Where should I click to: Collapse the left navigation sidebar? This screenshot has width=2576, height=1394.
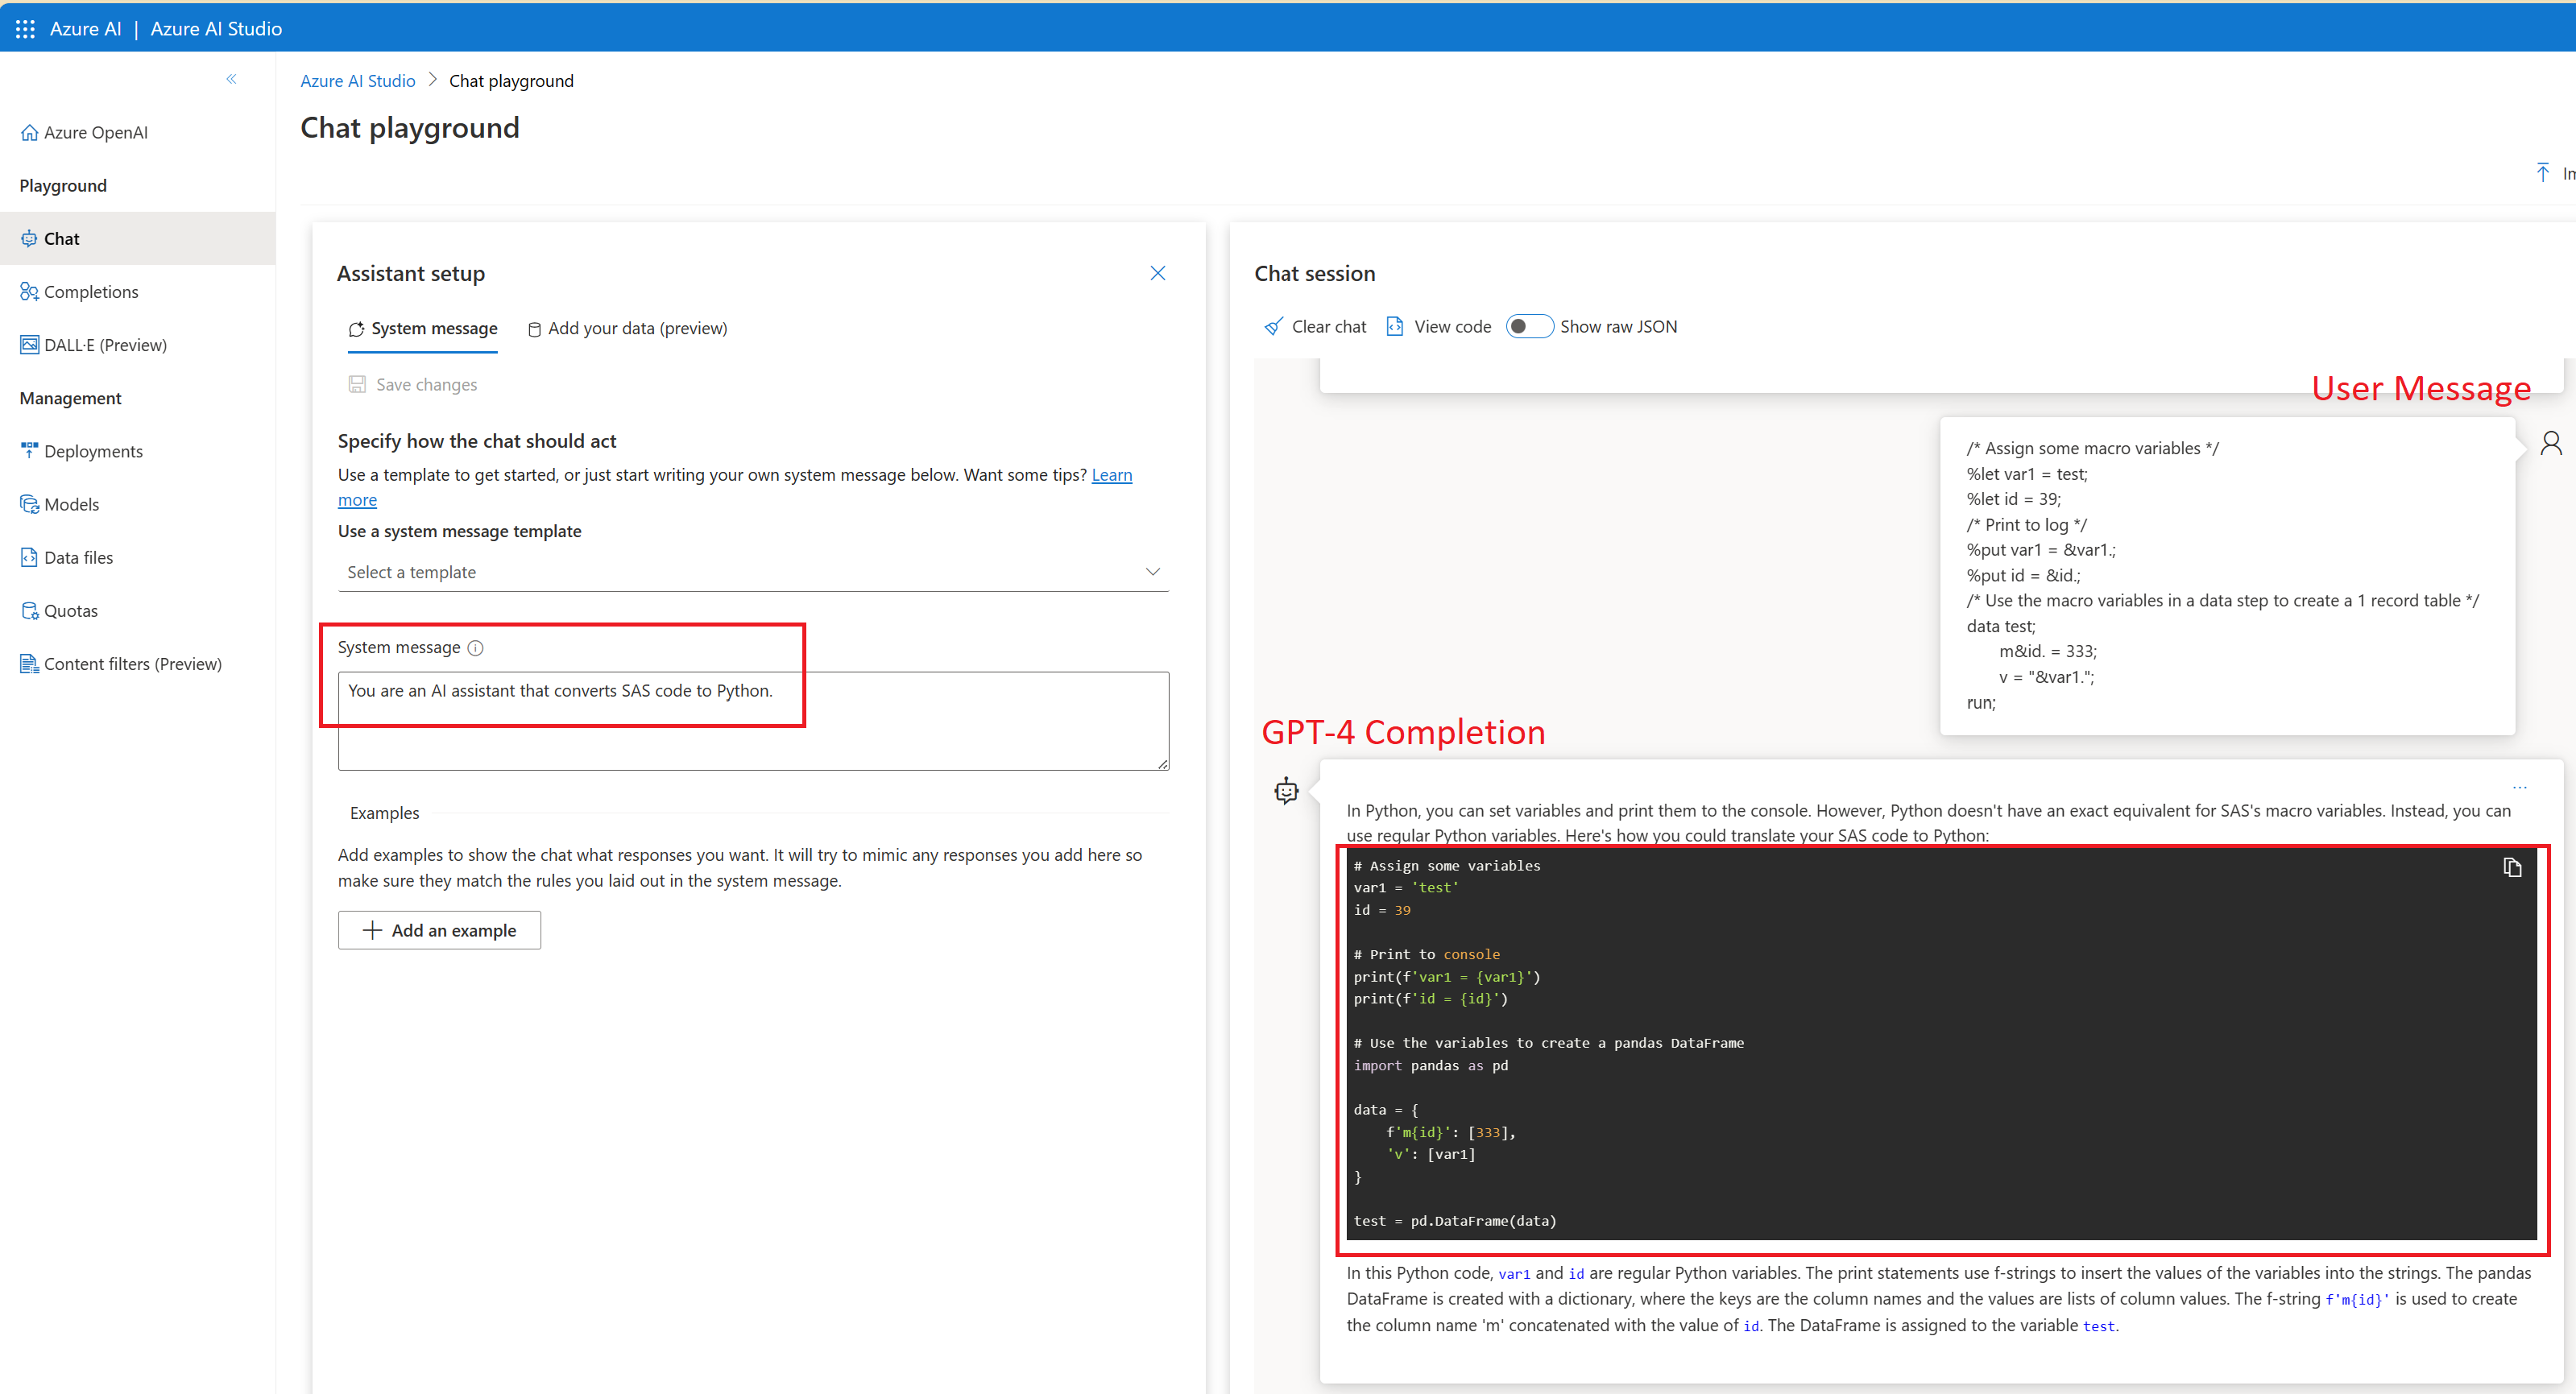(x=231, y=79)
